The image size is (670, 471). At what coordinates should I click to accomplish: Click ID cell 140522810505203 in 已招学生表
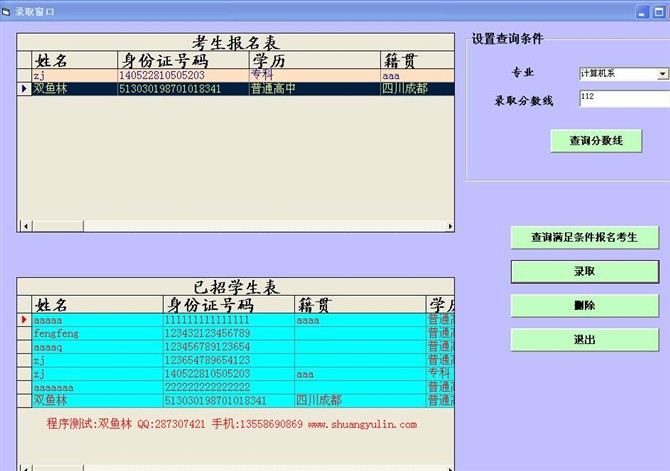229,374
